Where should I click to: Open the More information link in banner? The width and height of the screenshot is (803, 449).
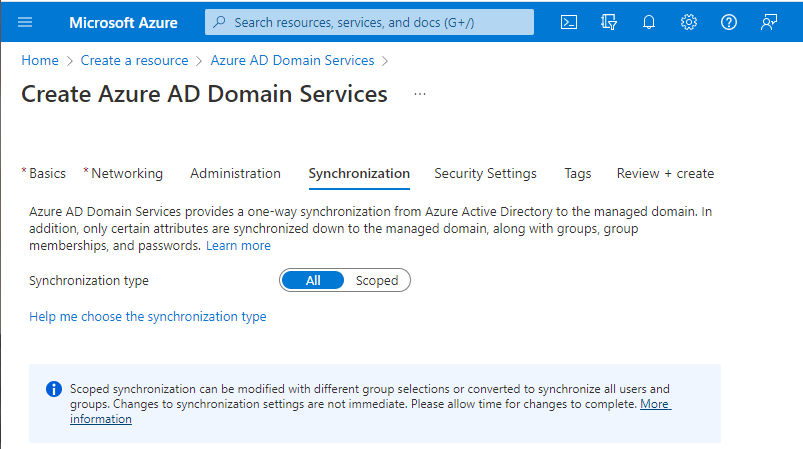(655, 404)
